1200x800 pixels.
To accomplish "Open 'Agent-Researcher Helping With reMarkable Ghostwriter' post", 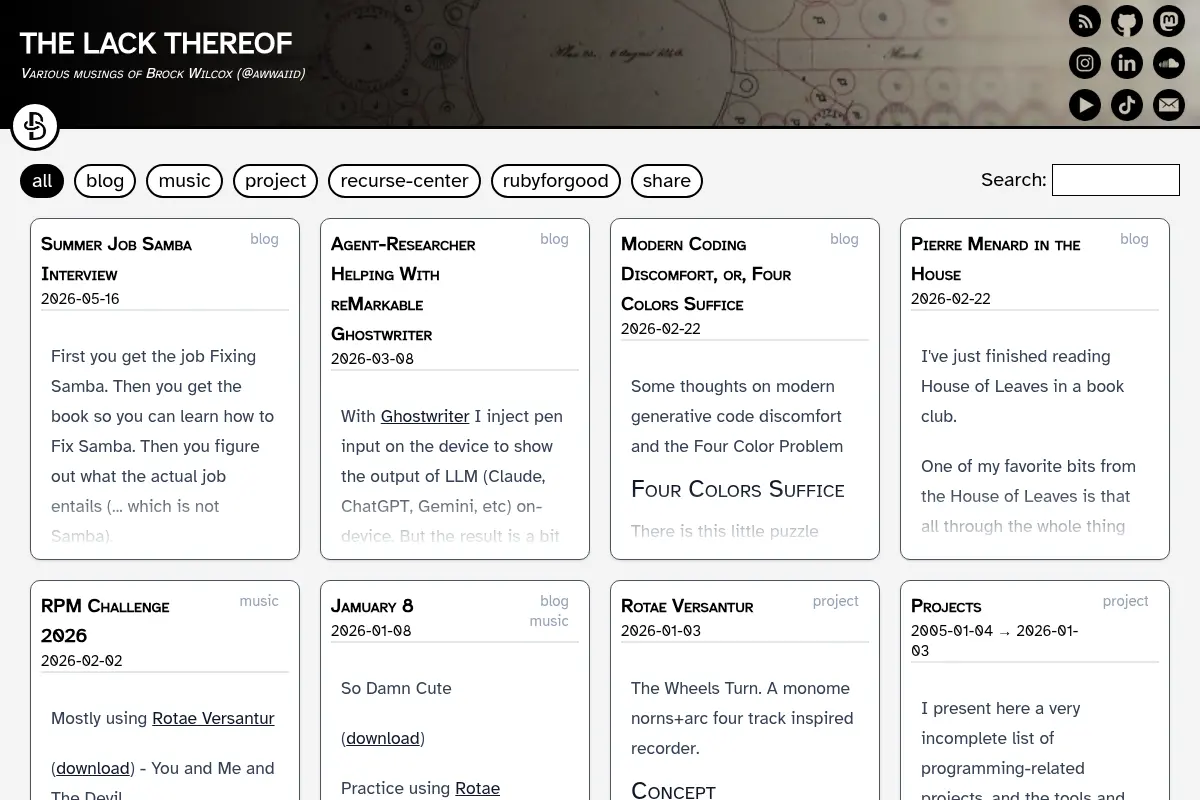I will coord(403,289).
